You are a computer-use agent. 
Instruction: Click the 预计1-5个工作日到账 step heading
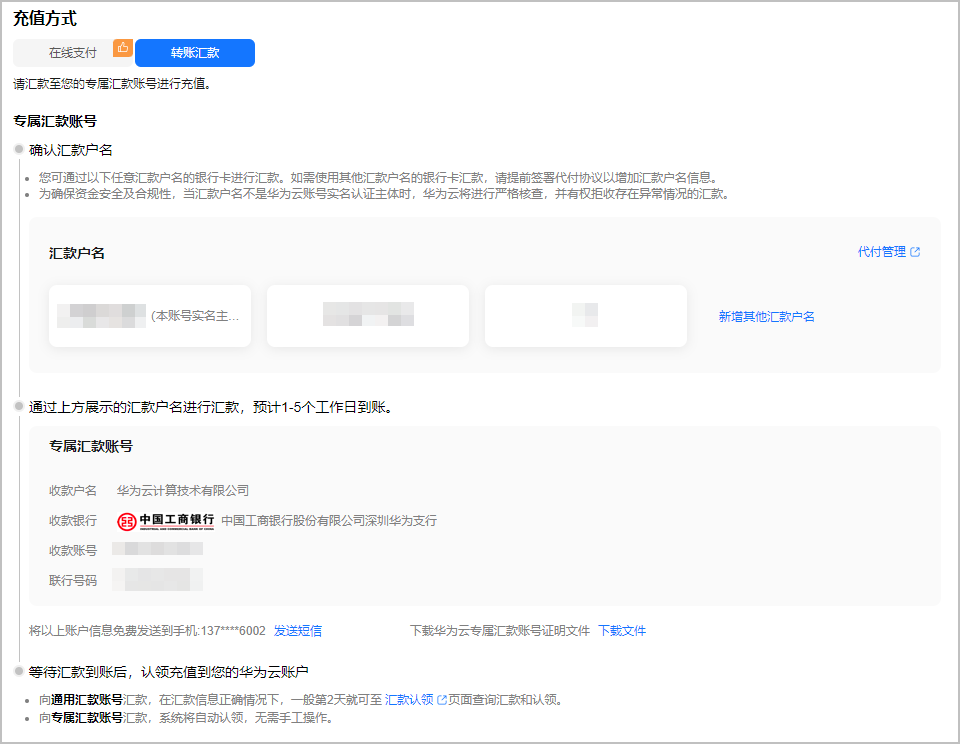point(211,407)
